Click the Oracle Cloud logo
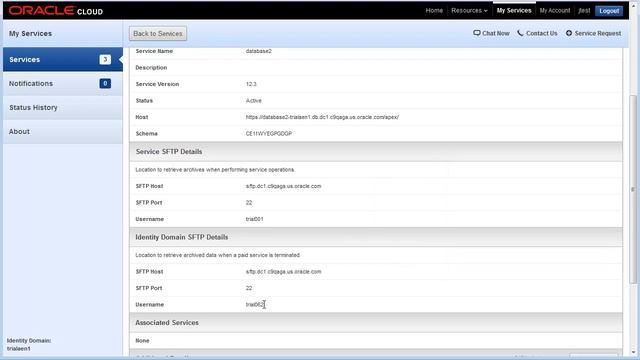The height and width of the screenshot is (360, 640). click(x=56, y=11)
